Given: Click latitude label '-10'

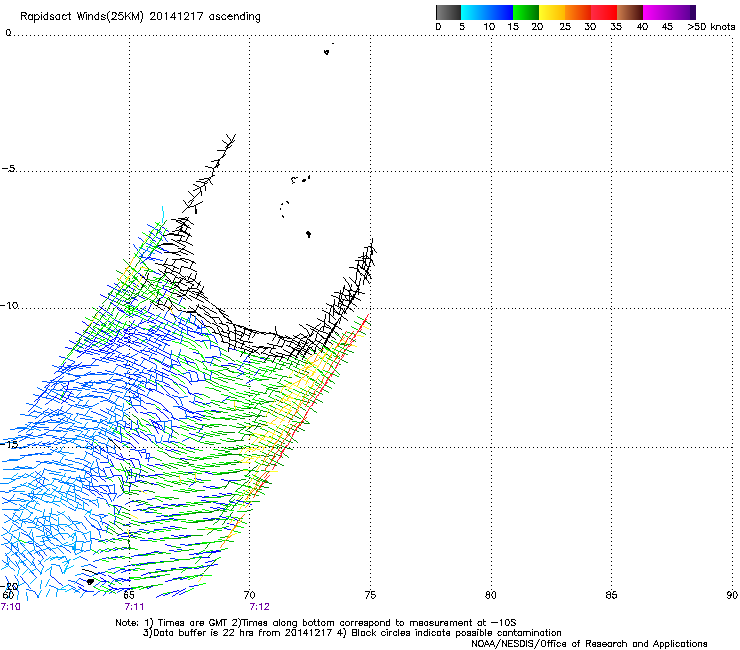Looking at the screenshot, I should coord(9,305).
